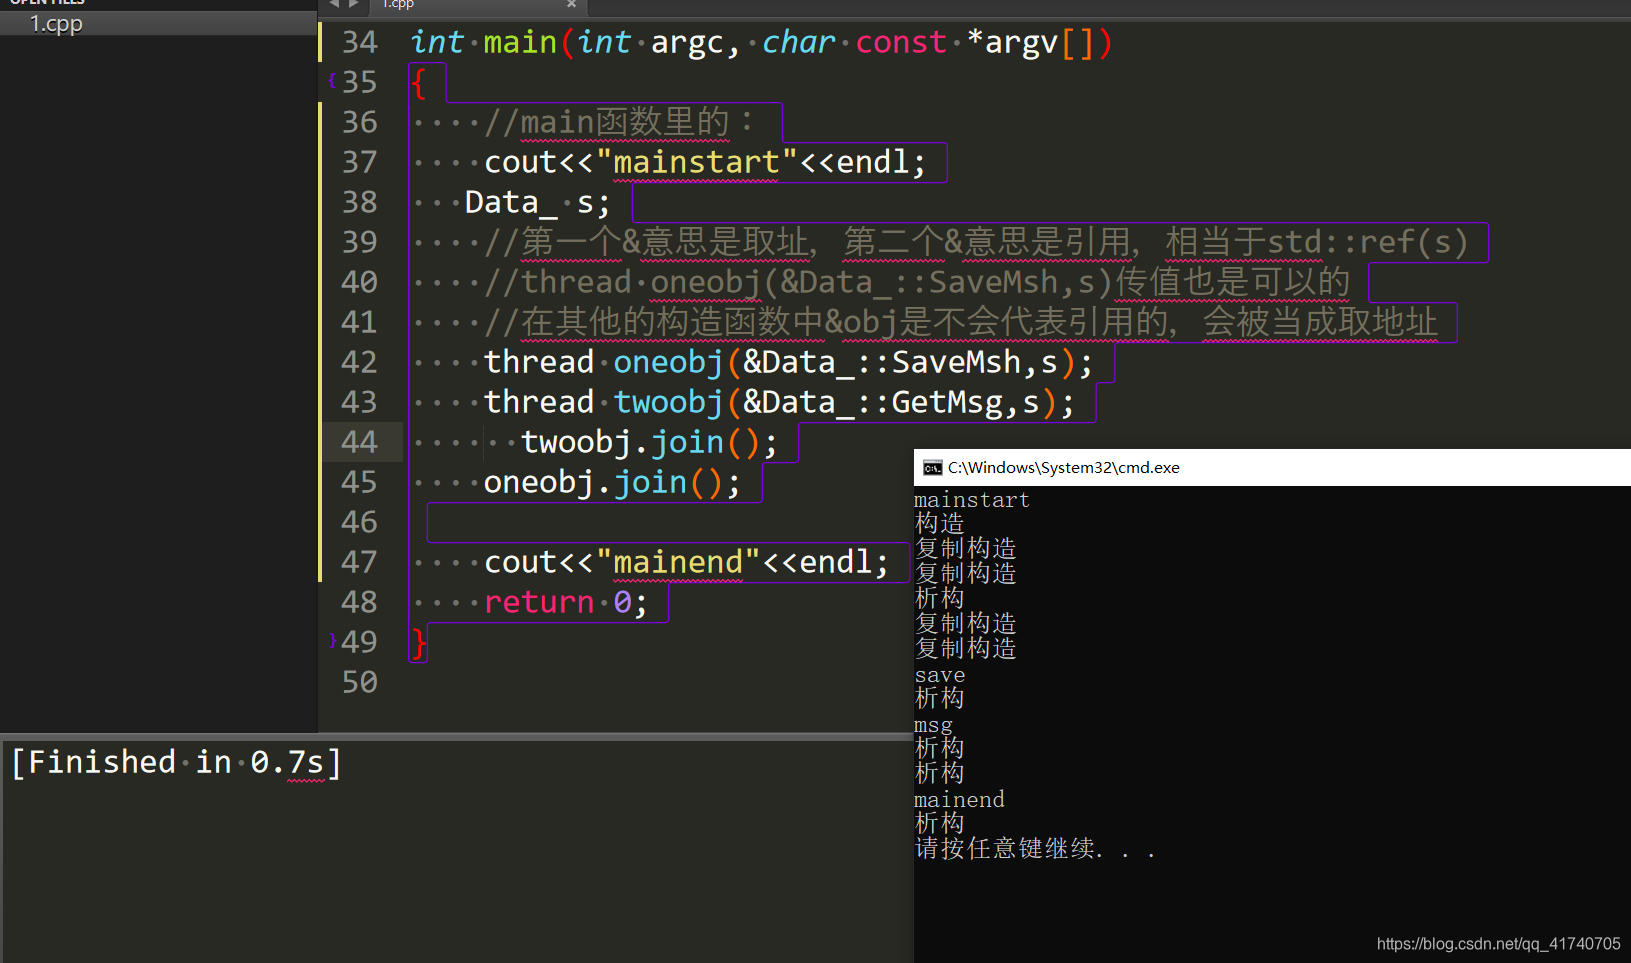Image resolution: width=1631 pixels, height=963 pixels.
Task: Click the return keyword on line 48
Action: pyautogui.click(x=539, y=602)
